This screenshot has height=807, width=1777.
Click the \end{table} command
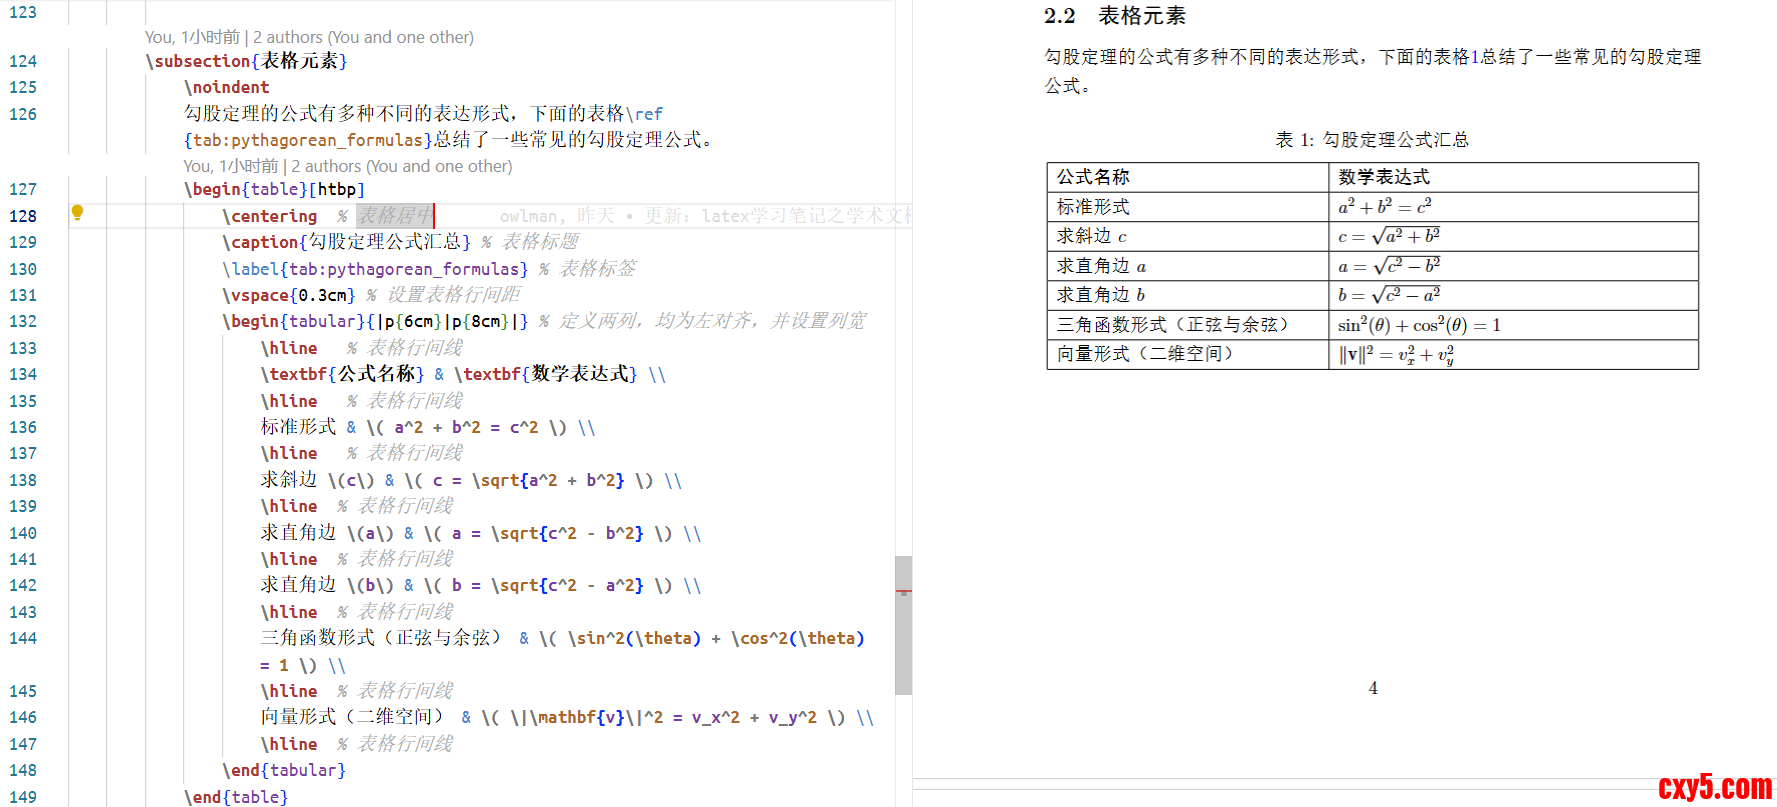pyautogui.click(x=236, y=797)
